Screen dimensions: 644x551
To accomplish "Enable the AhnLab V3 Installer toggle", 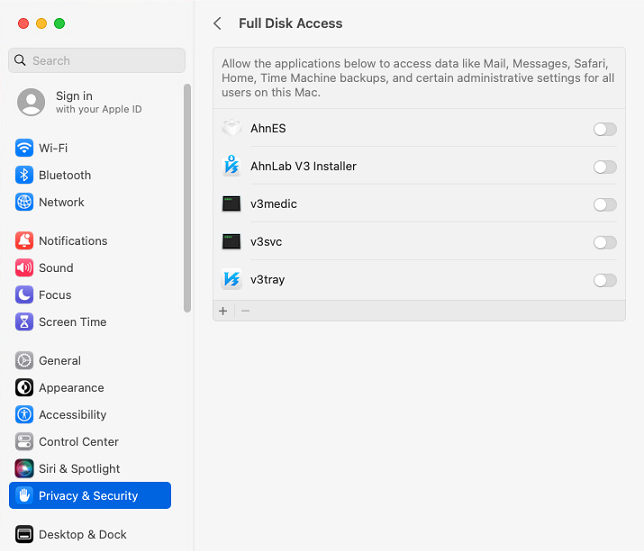I will pyautogui.click(x=605, y=167).
